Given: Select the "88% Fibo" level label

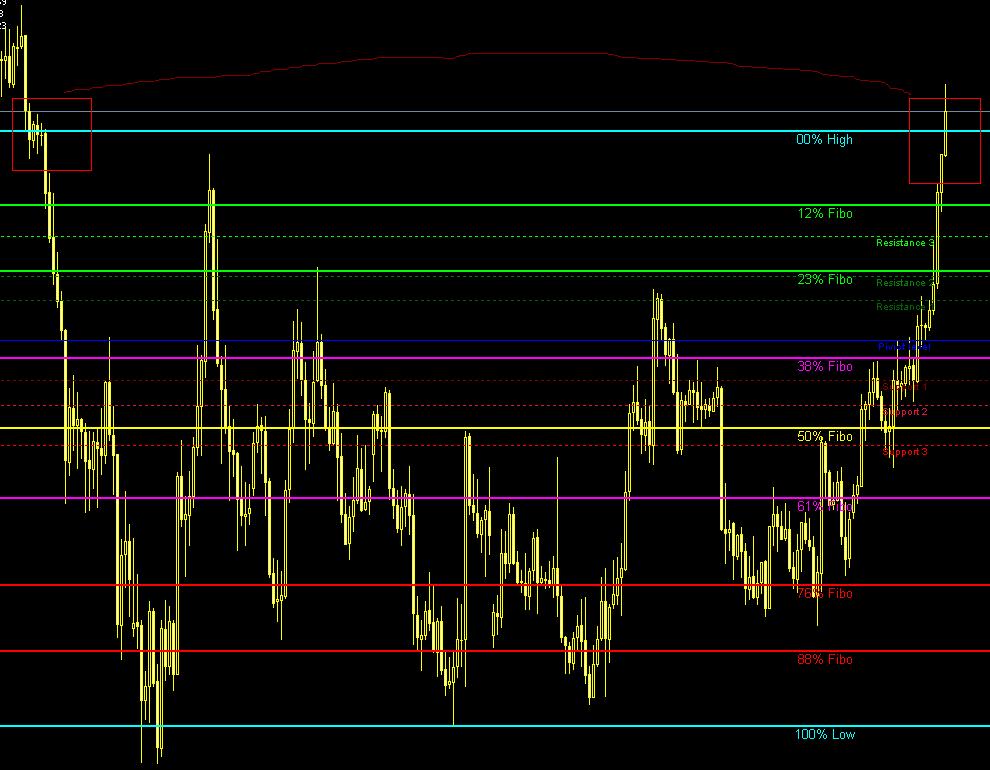Looking at the screenshot, I should coord(824,660).
